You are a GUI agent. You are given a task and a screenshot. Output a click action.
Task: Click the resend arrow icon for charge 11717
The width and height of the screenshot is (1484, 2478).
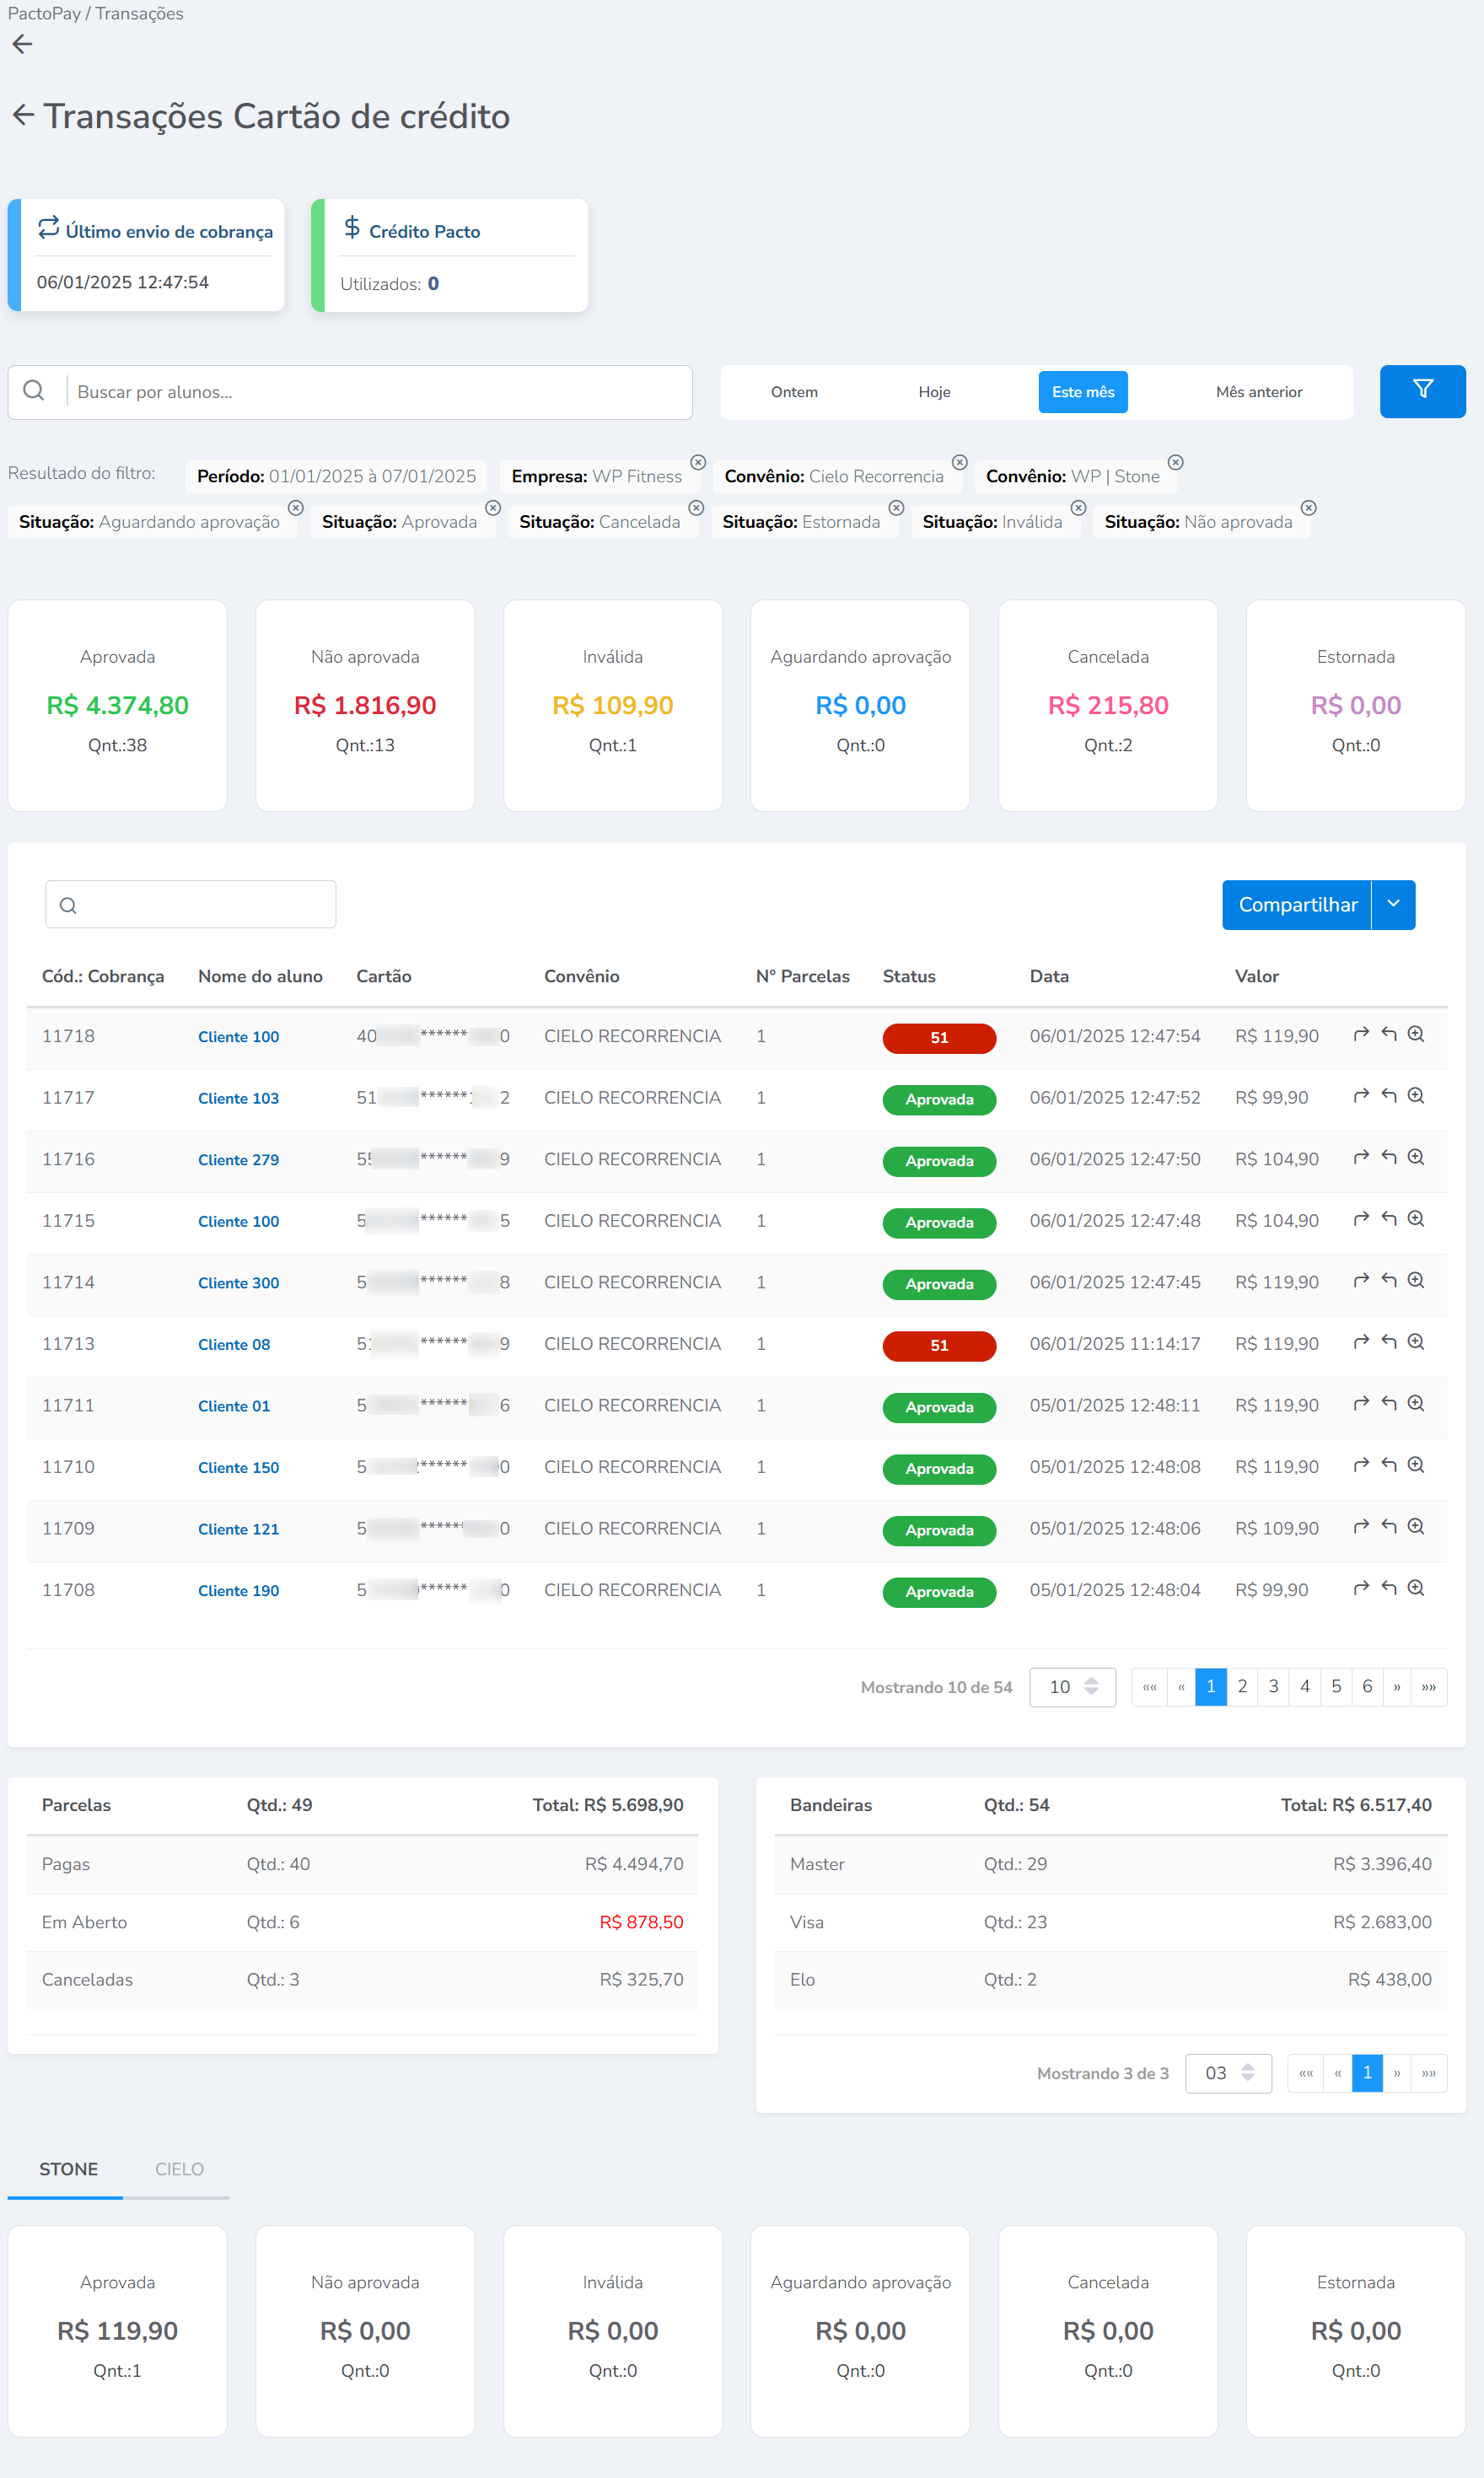[x=1360, y=1096]
